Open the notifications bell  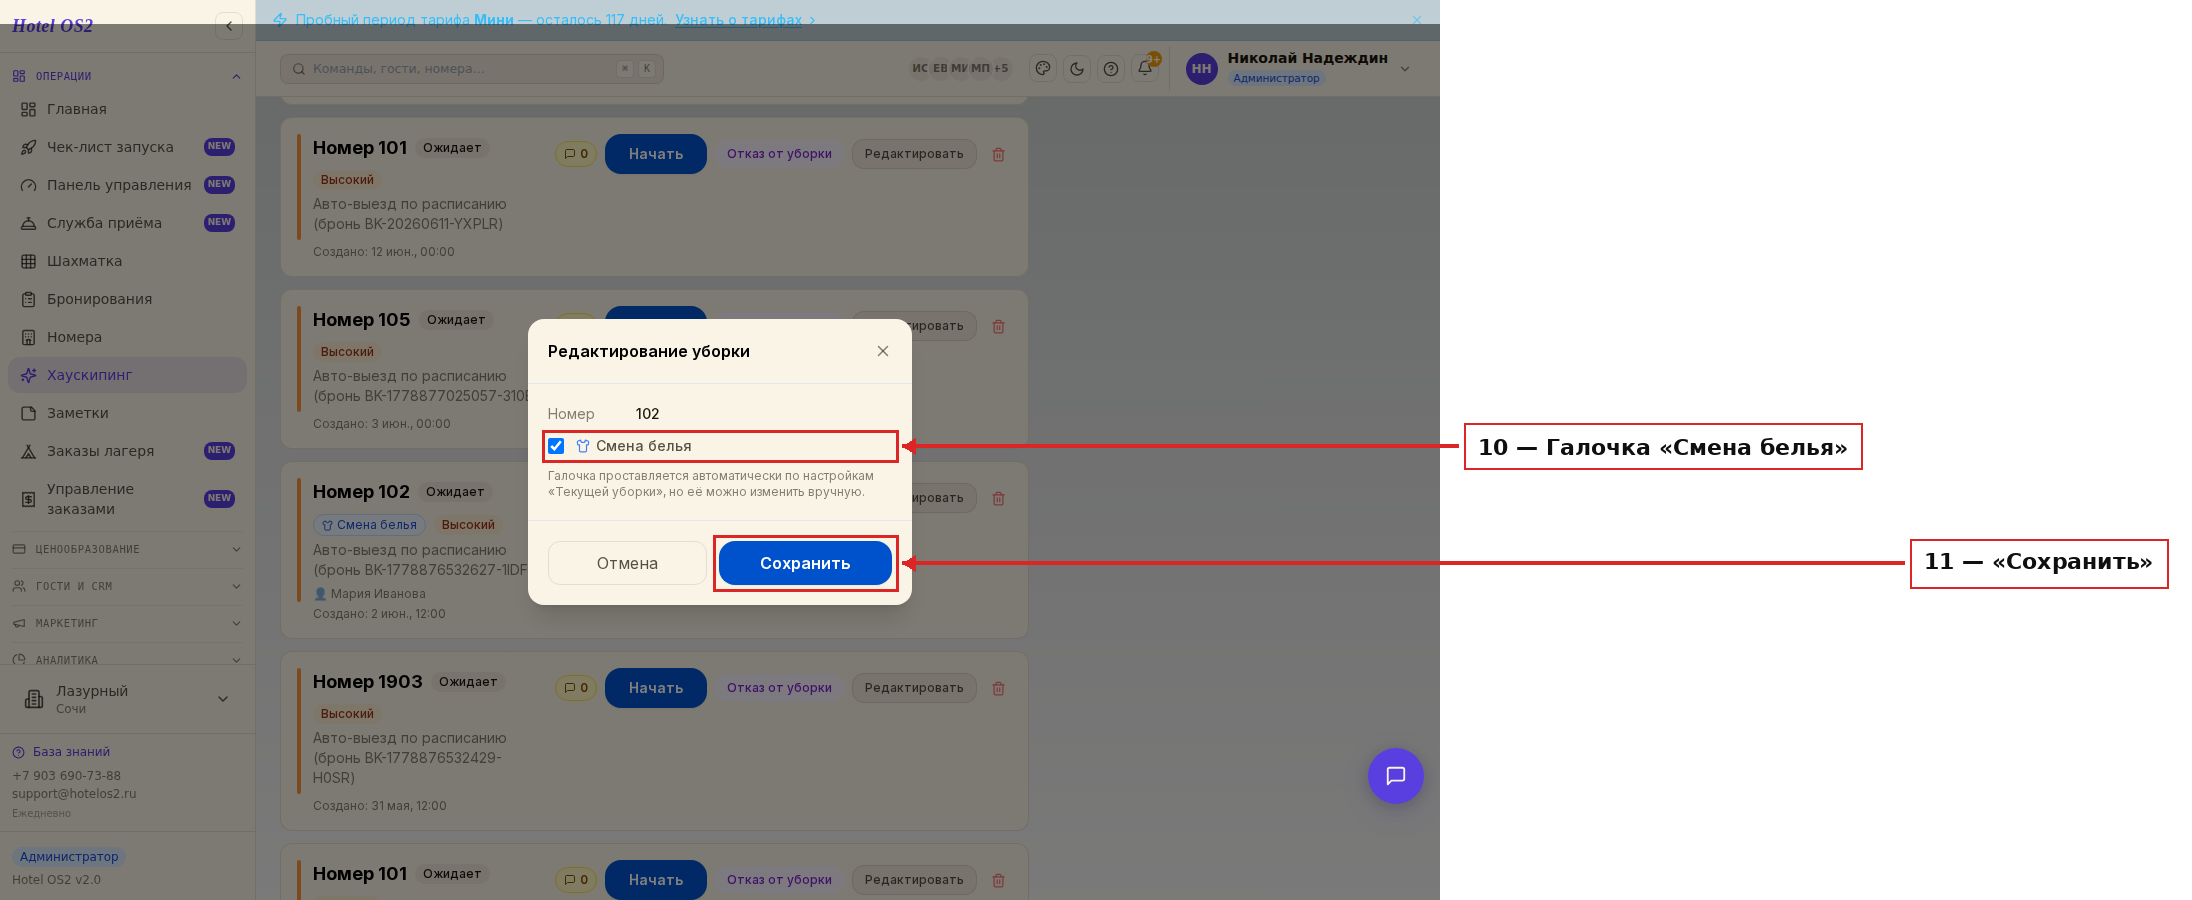(x=1145, y=69)
